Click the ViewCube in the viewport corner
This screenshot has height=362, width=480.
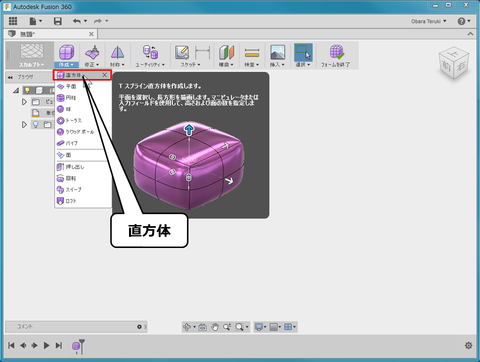[x=454, y=63]
